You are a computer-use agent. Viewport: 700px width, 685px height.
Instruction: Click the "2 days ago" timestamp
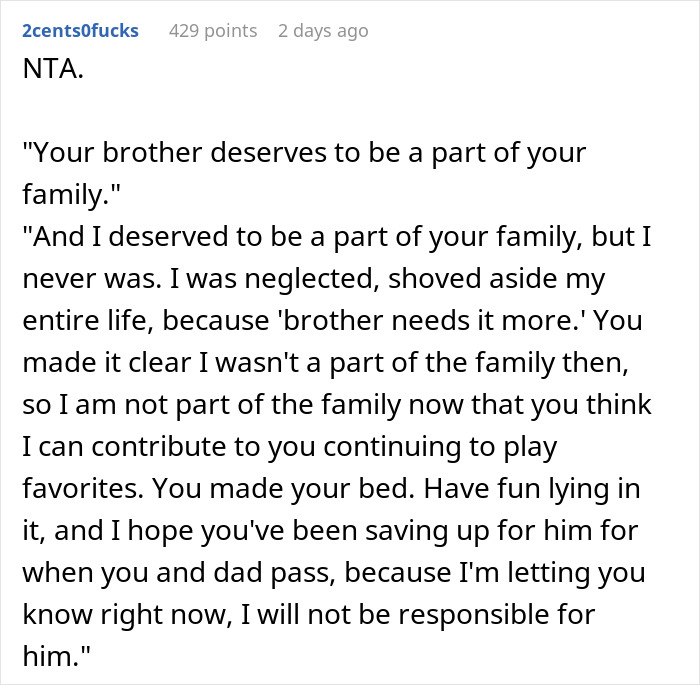click(x=322, y=31)
